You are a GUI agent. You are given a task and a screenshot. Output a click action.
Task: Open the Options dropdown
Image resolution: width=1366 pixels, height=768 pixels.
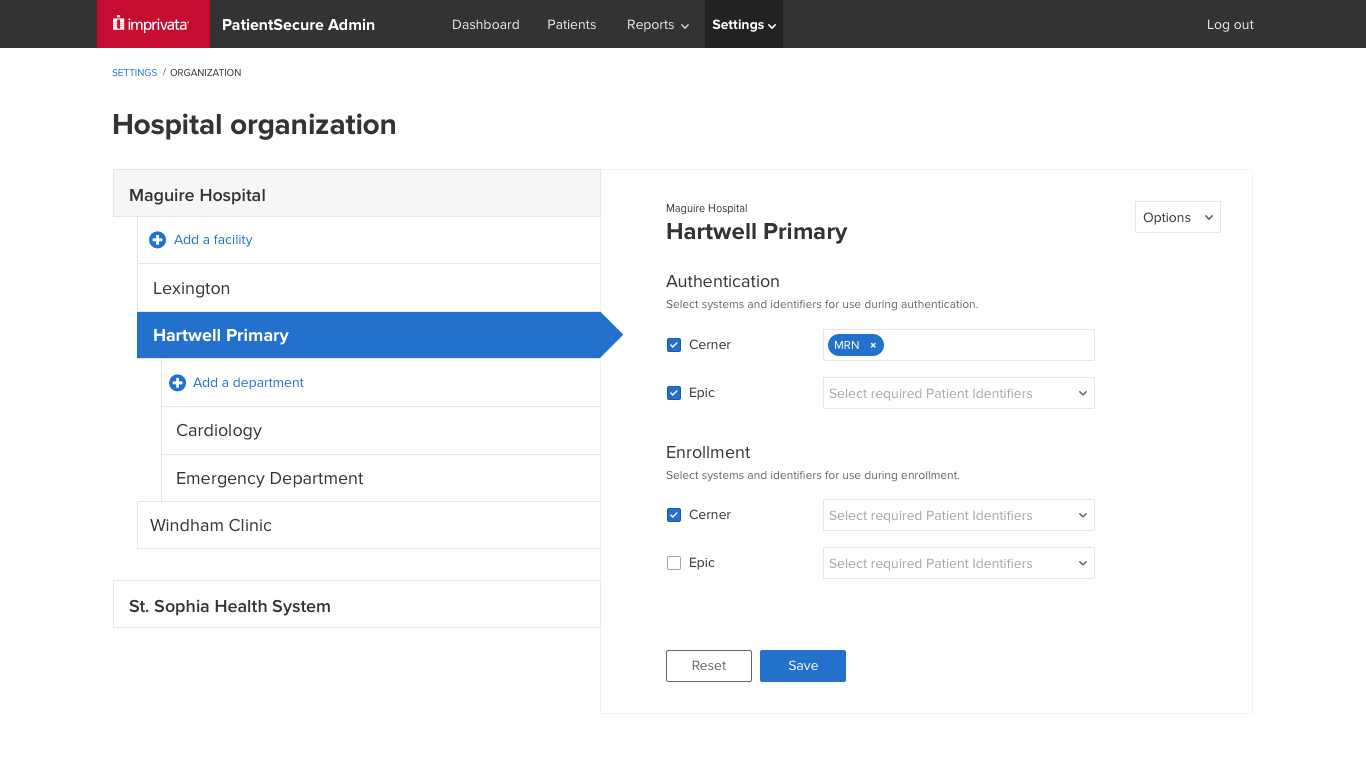point(1178,217)
